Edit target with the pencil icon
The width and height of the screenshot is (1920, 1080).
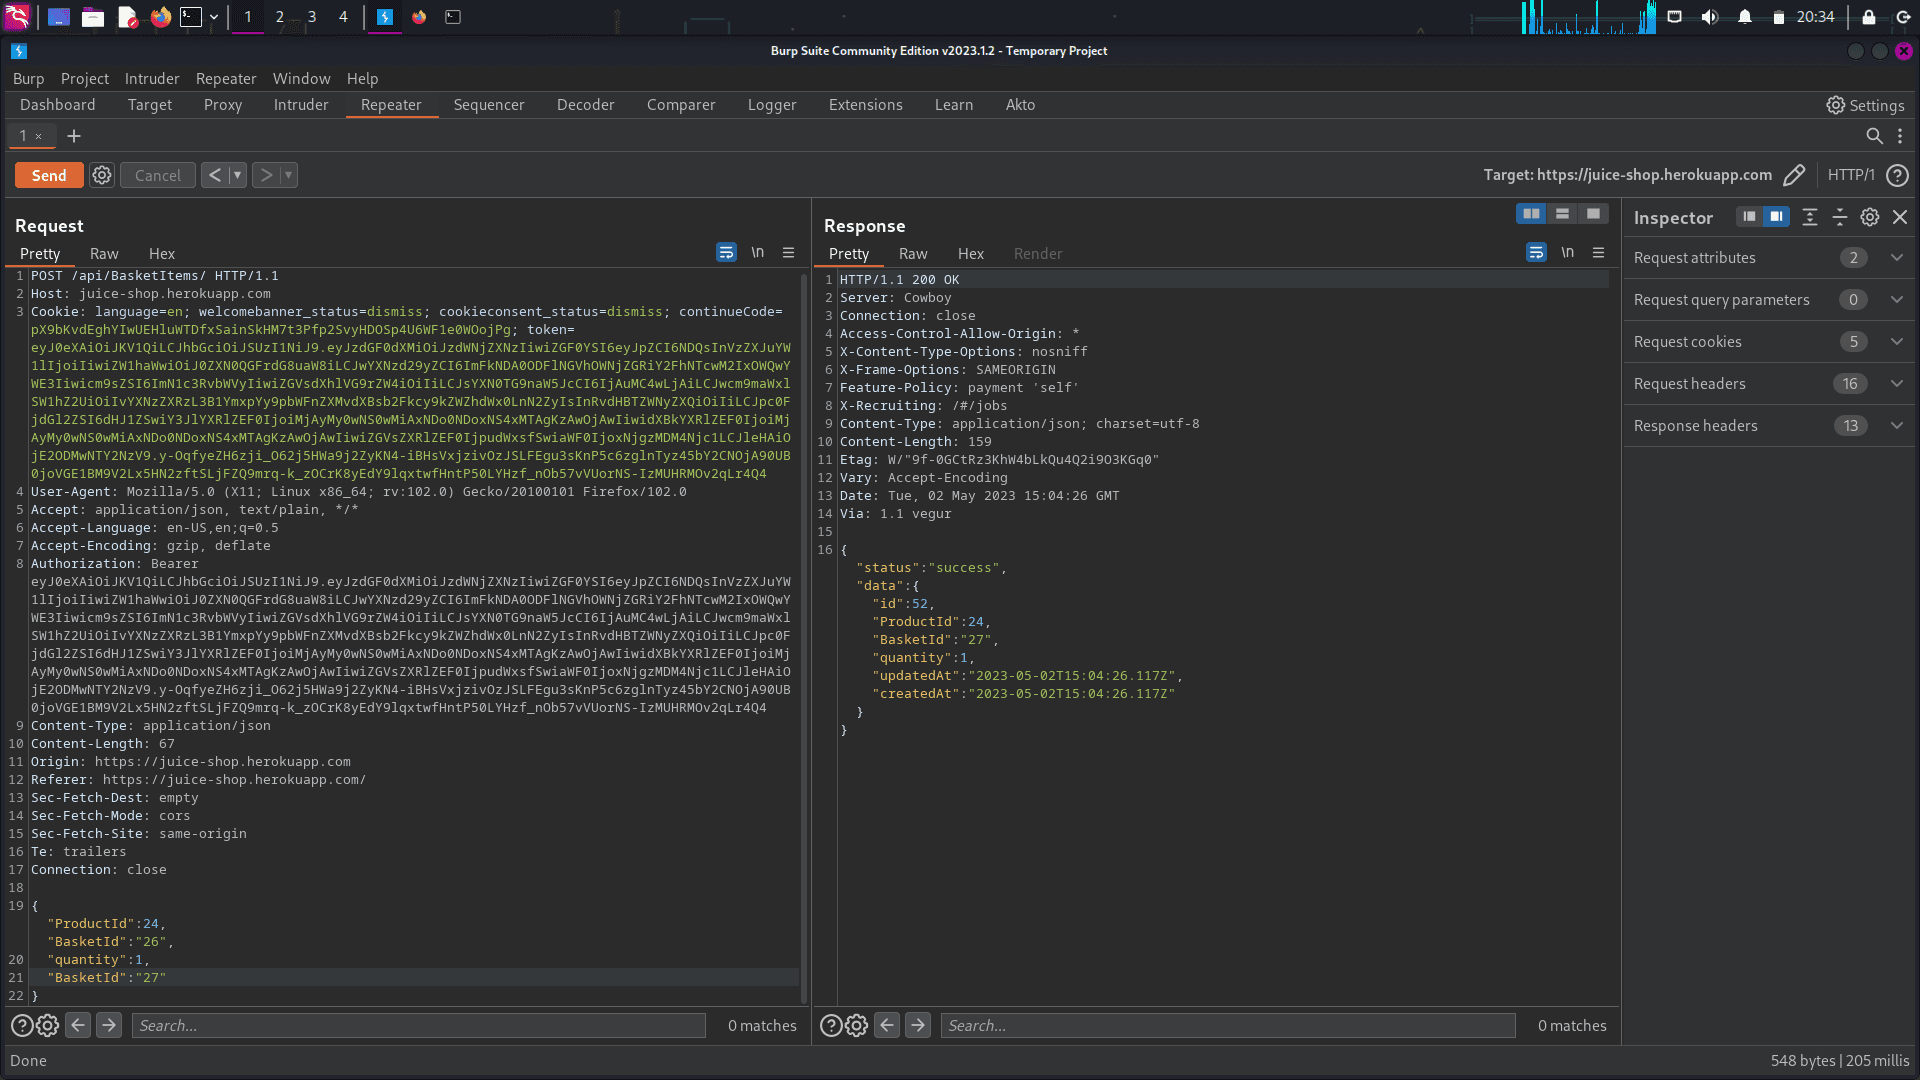(1794, 175)
